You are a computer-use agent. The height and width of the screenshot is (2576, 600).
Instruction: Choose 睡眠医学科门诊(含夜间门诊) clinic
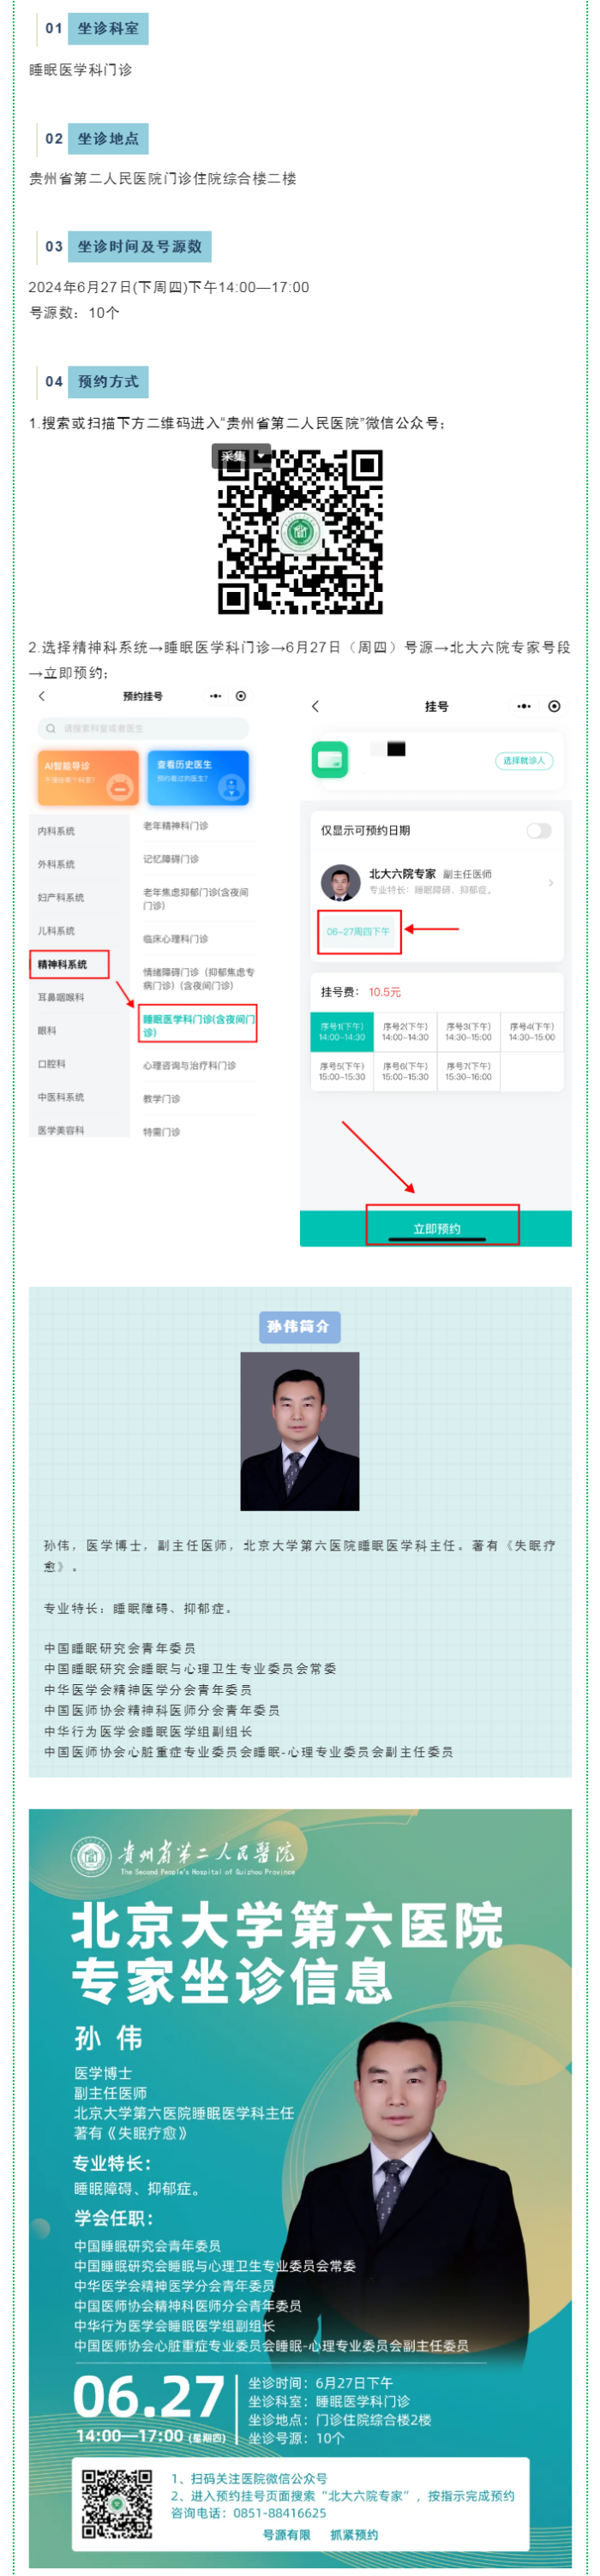click(x=198, y=1024)
